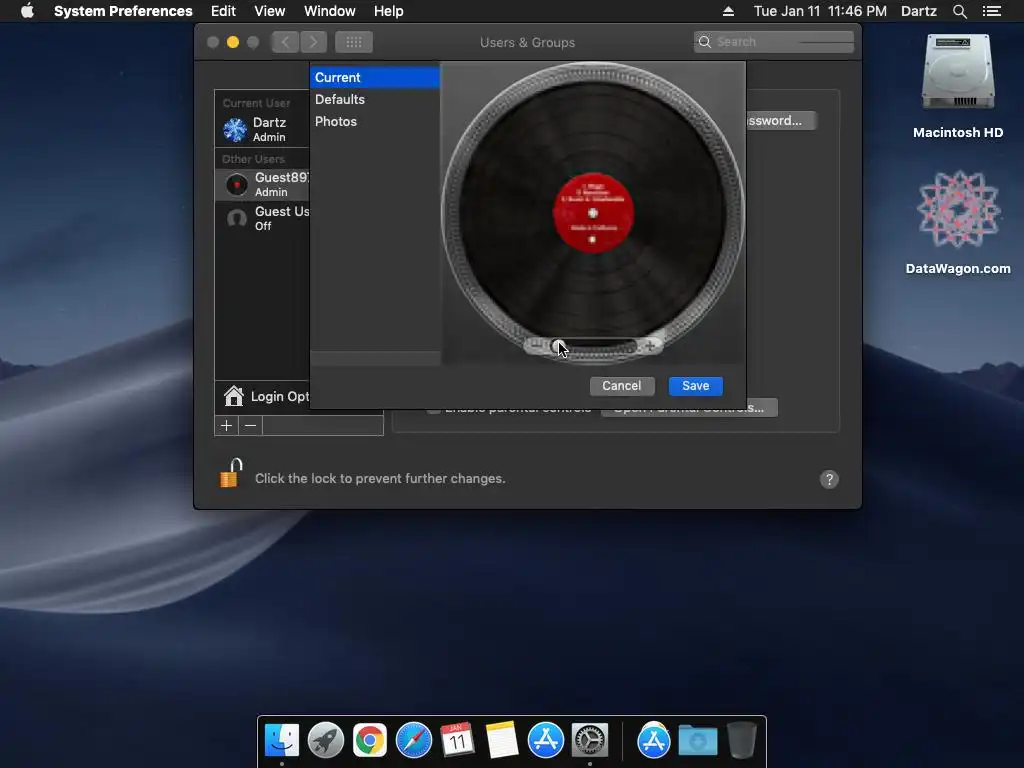This screenshot has width=1024, height=768.
Task: Open Notes from the Dock
Action: click(502, 740)
